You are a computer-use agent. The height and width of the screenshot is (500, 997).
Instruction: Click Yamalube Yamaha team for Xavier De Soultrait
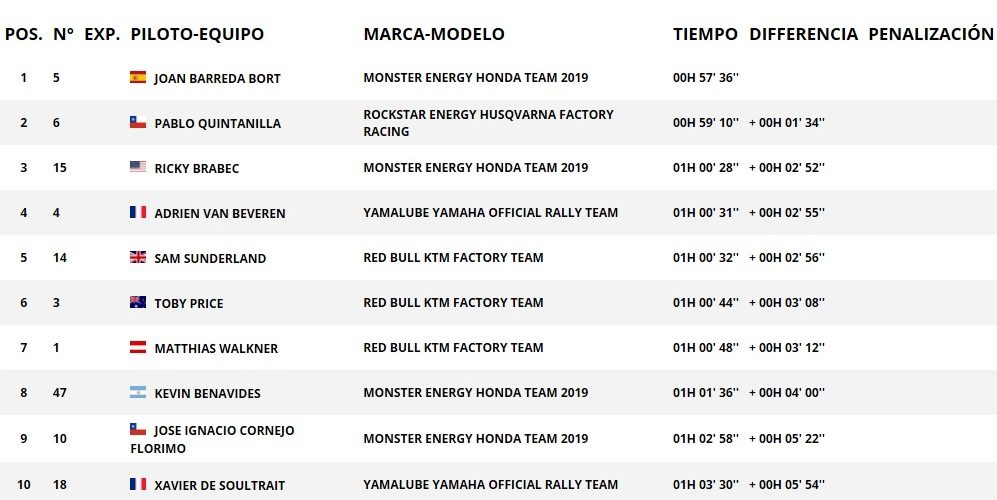490,485
